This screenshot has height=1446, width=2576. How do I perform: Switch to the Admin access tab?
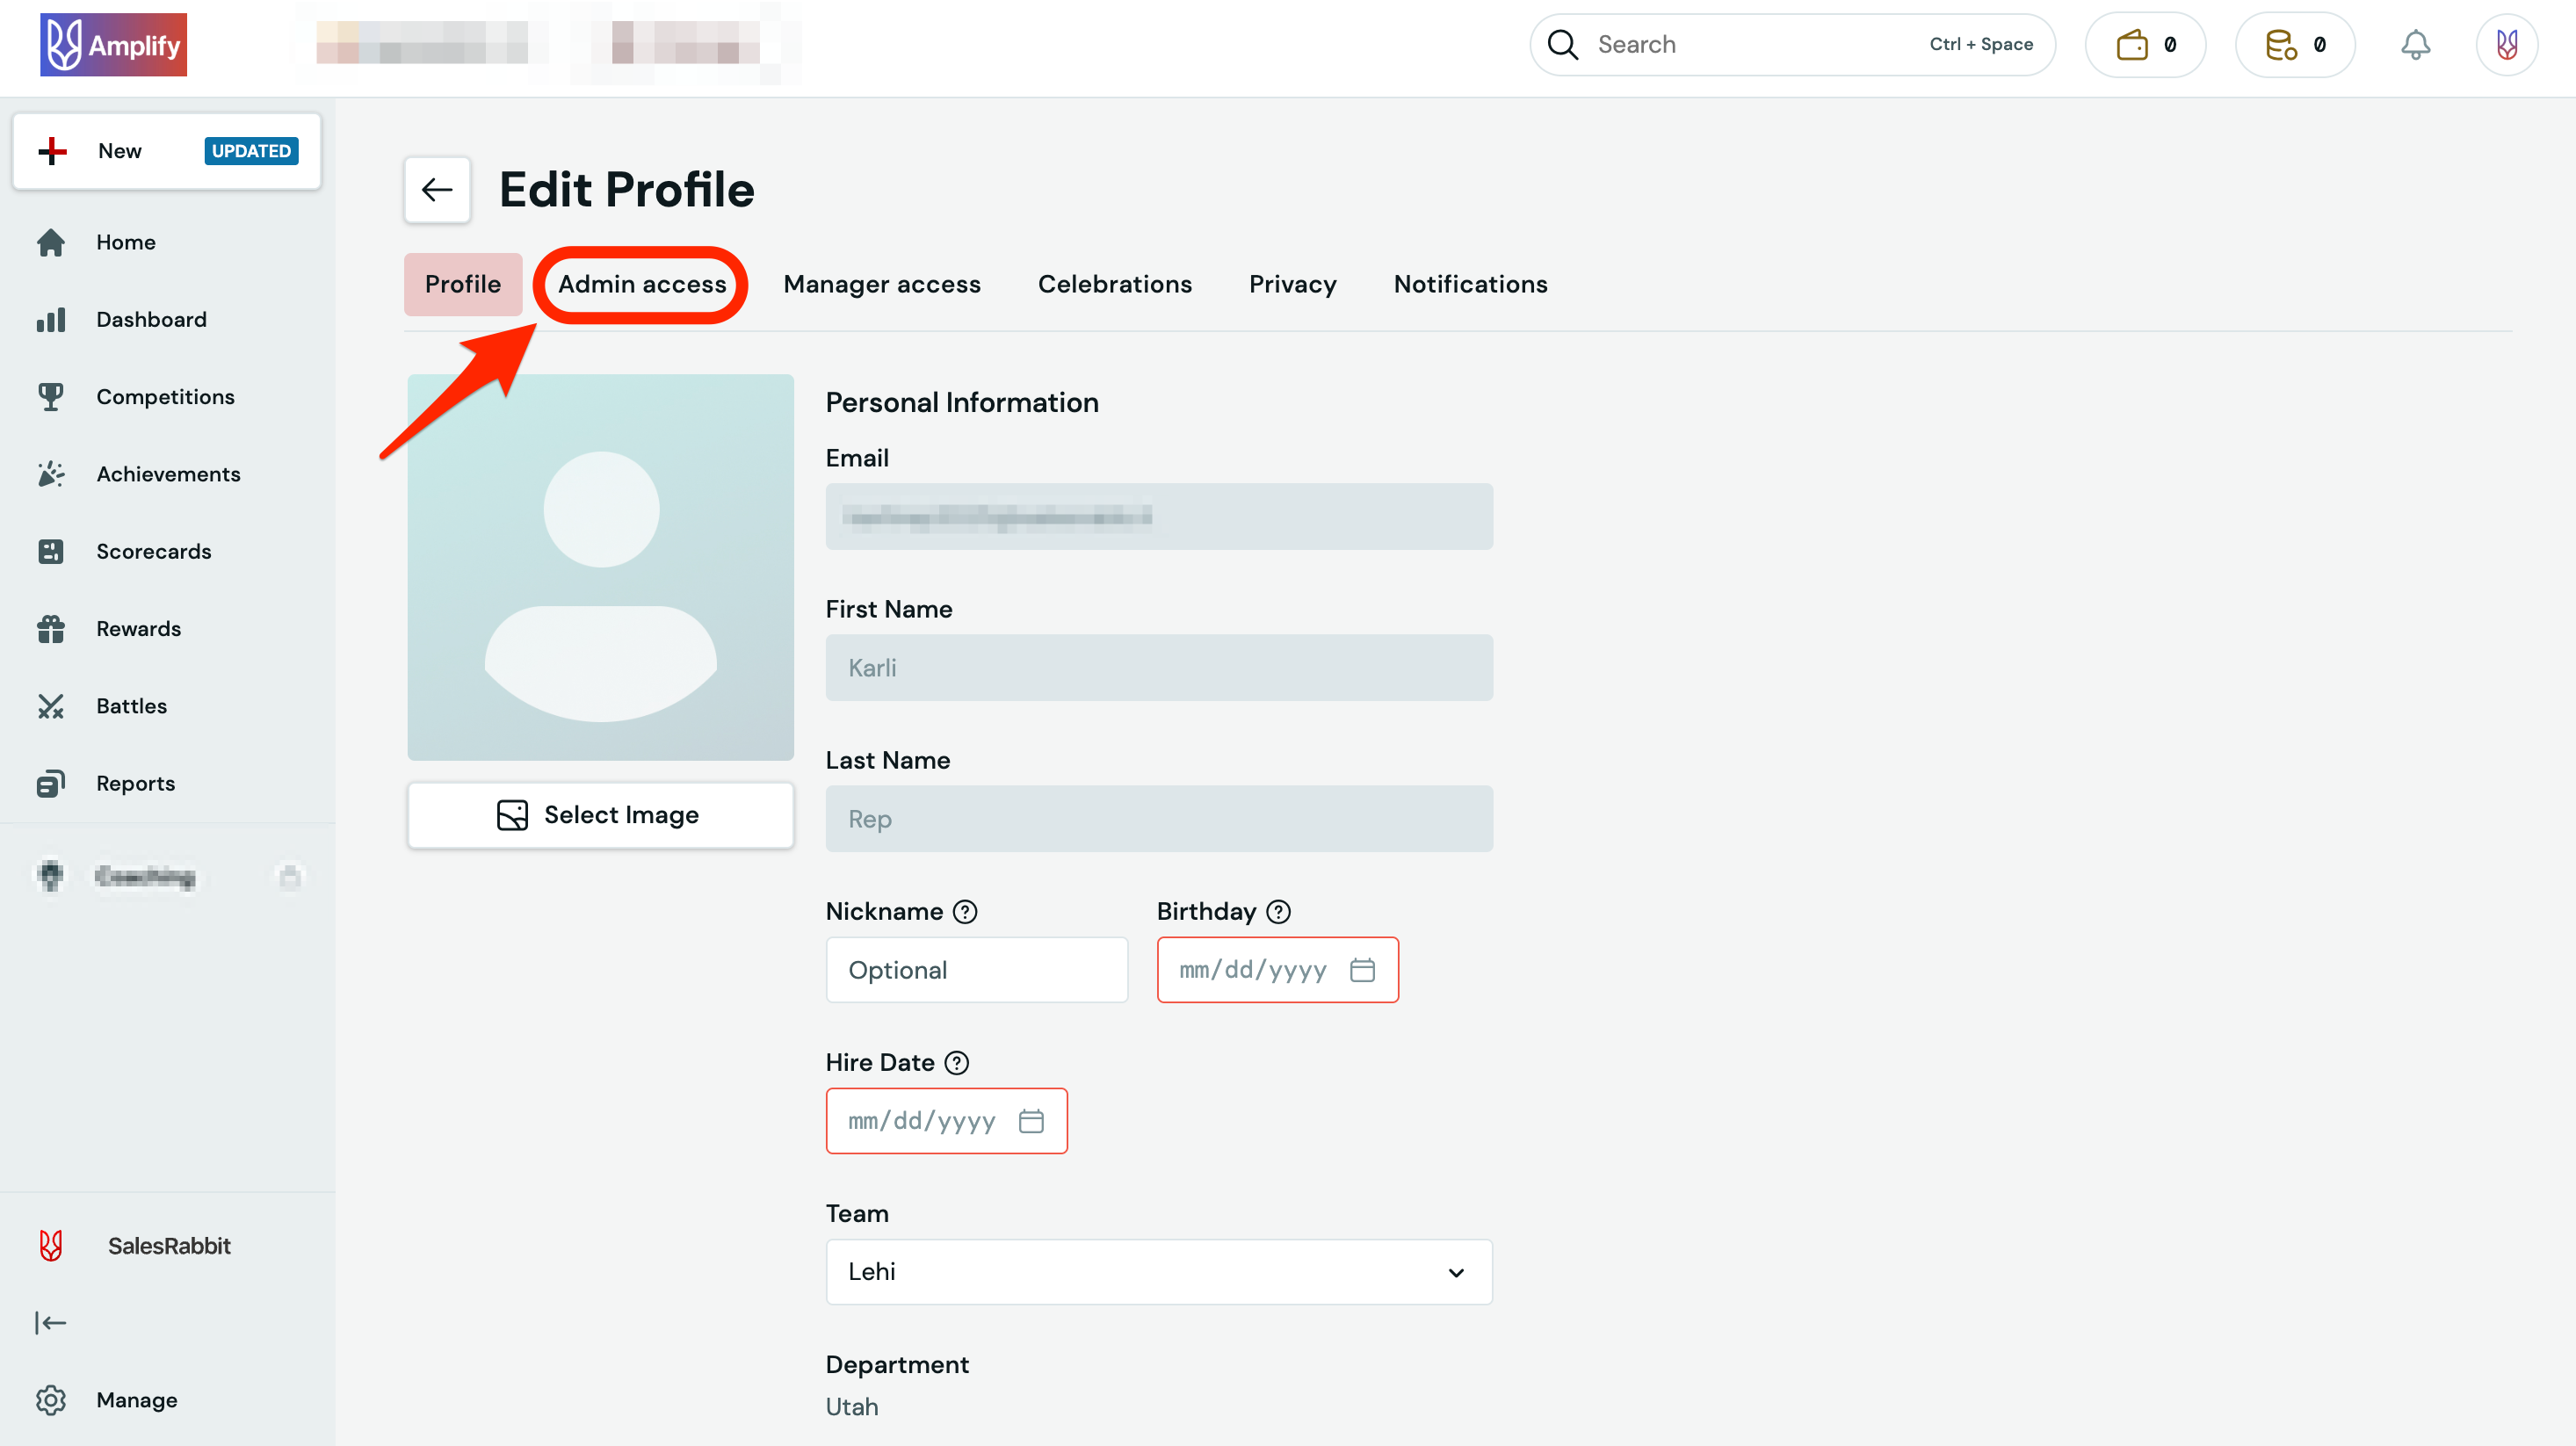point(642,284)
